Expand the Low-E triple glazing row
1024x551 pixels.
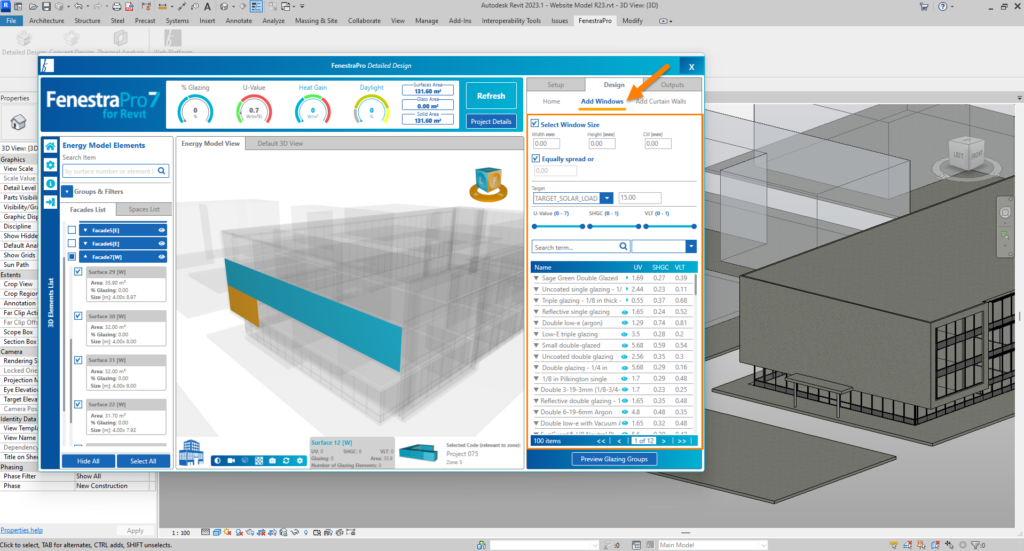point(536,334)
